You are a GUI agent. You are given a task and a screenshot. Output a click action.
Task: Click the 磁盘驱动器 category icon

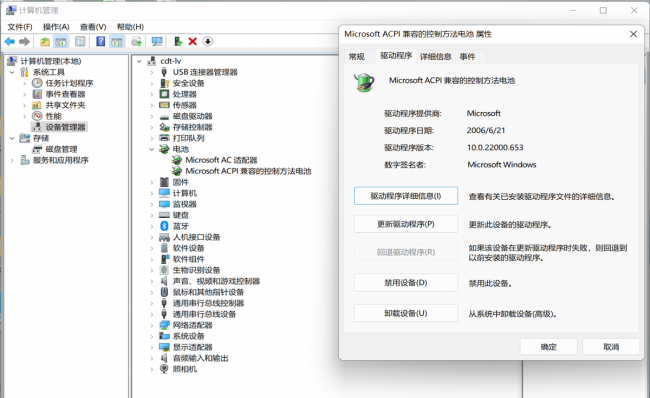point(164,116)
